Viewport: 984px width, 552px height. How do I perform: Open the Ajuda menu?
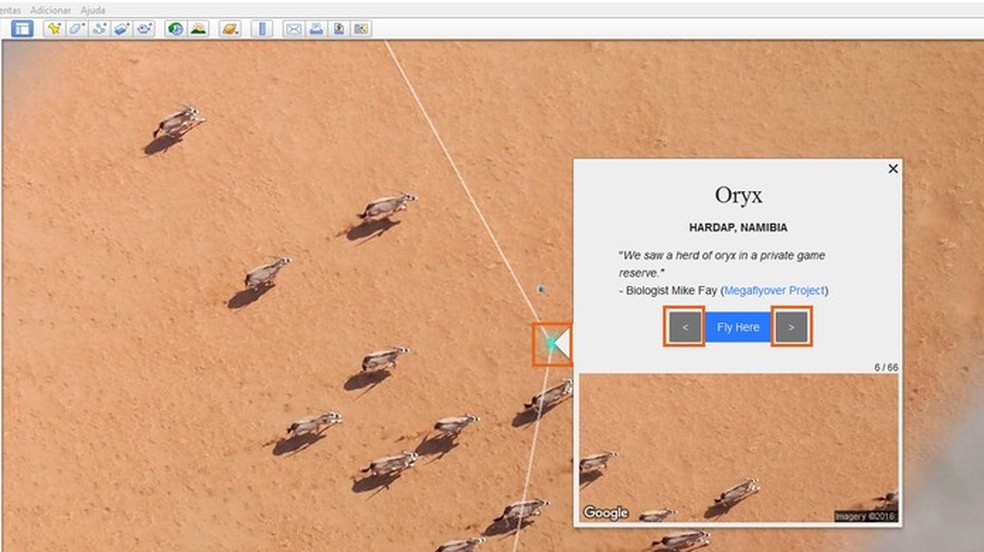(x=93, y=10)
